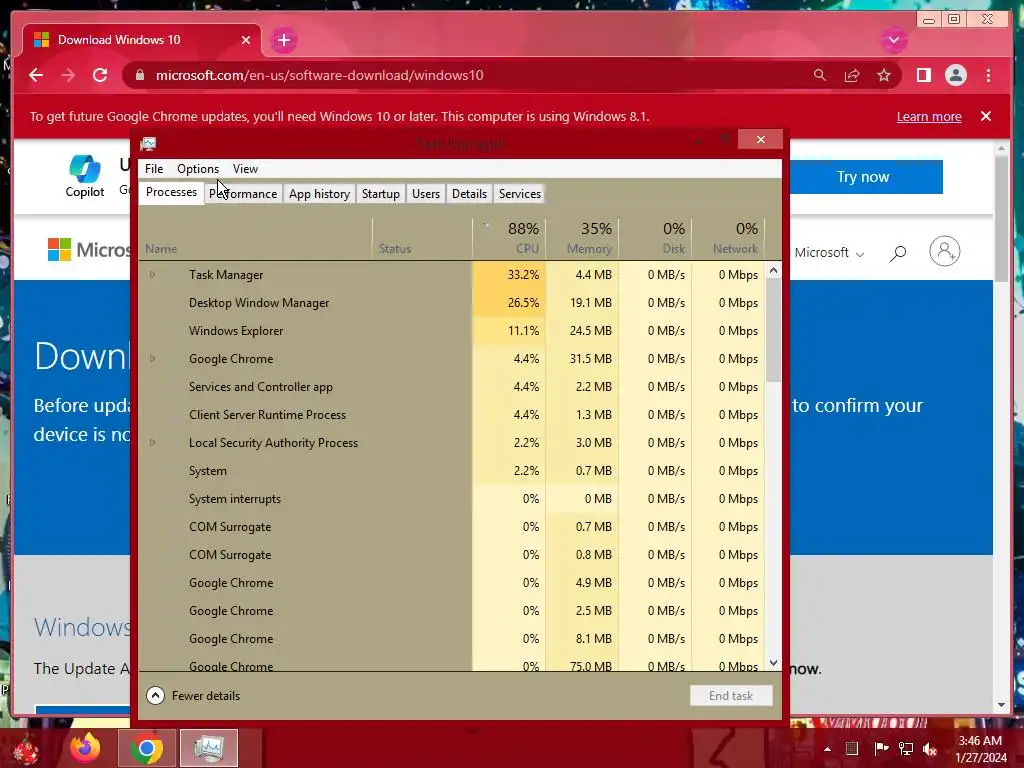
Task: Click the Task Manager title bar icon
Action: tap(148, 144)
